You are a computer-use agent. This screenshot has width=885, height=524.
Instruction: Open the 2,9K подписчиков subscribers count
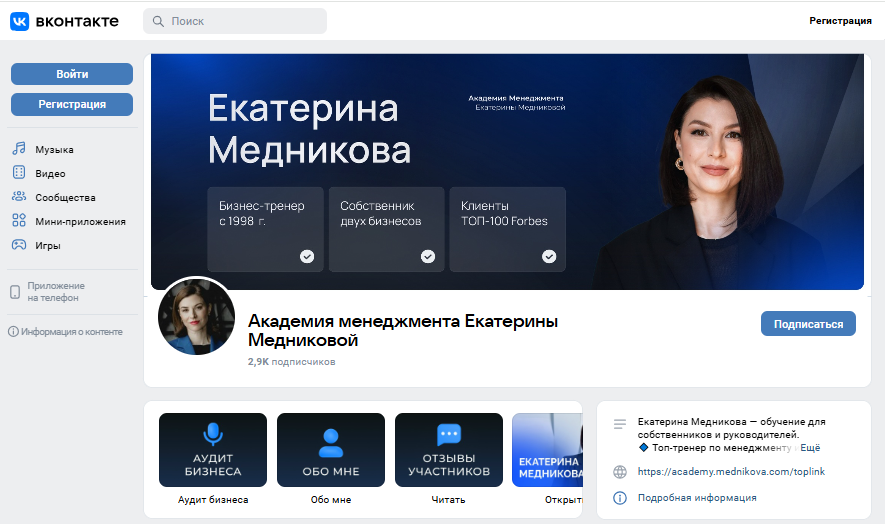coord(291,362)
